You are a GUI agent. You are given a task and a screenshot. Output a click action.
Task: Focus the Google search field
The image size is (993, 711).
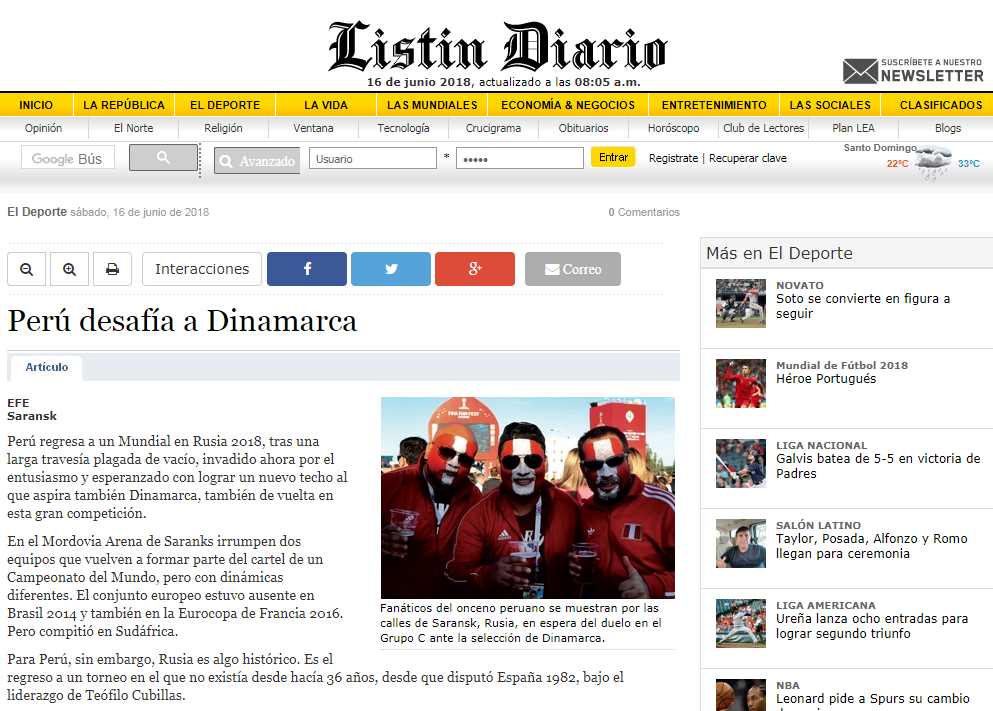[68, 158]
